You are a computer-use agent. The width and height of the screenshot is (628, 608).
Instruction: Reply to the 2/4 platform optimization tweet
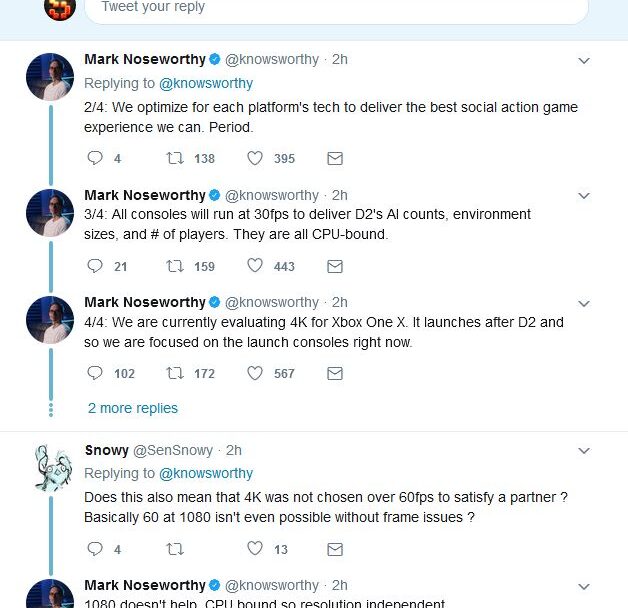click(x=96, y=158)
